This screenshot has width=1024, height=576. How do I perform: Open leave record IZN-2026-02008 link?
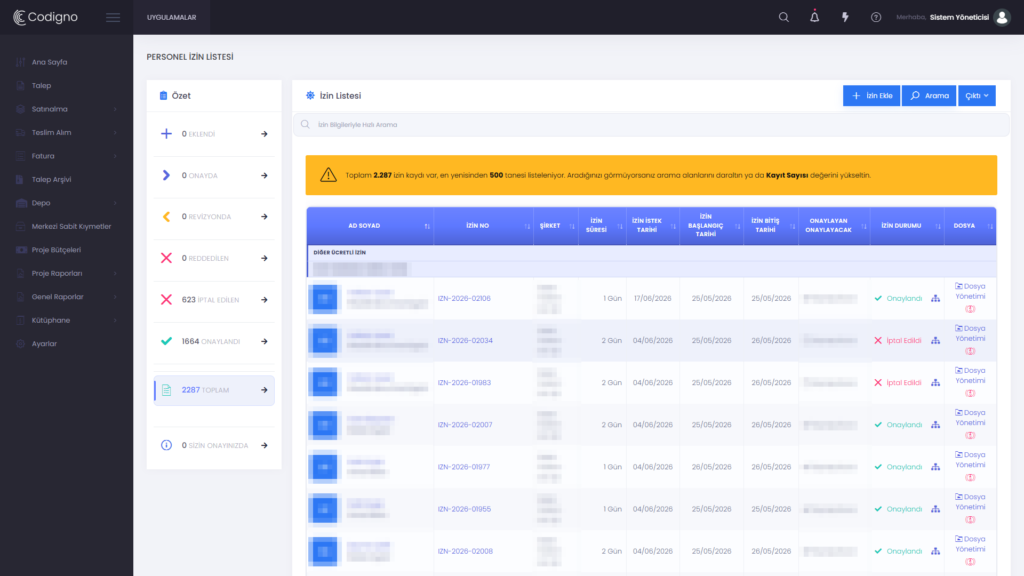(x=465, y=551)
